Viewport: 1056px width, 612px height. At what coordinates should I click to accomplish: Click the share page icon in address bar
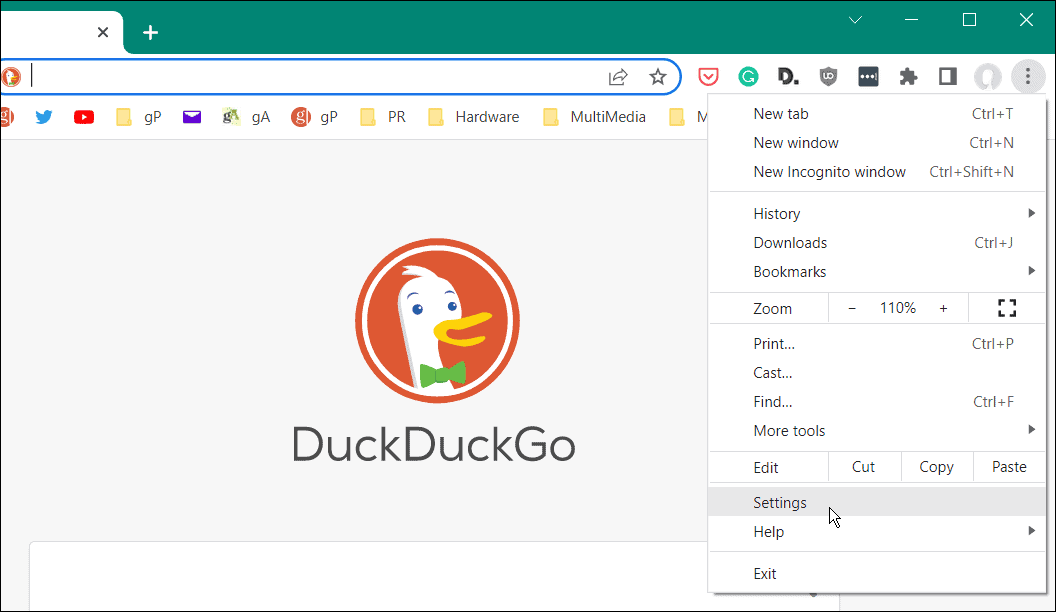(x=618, y=77)
